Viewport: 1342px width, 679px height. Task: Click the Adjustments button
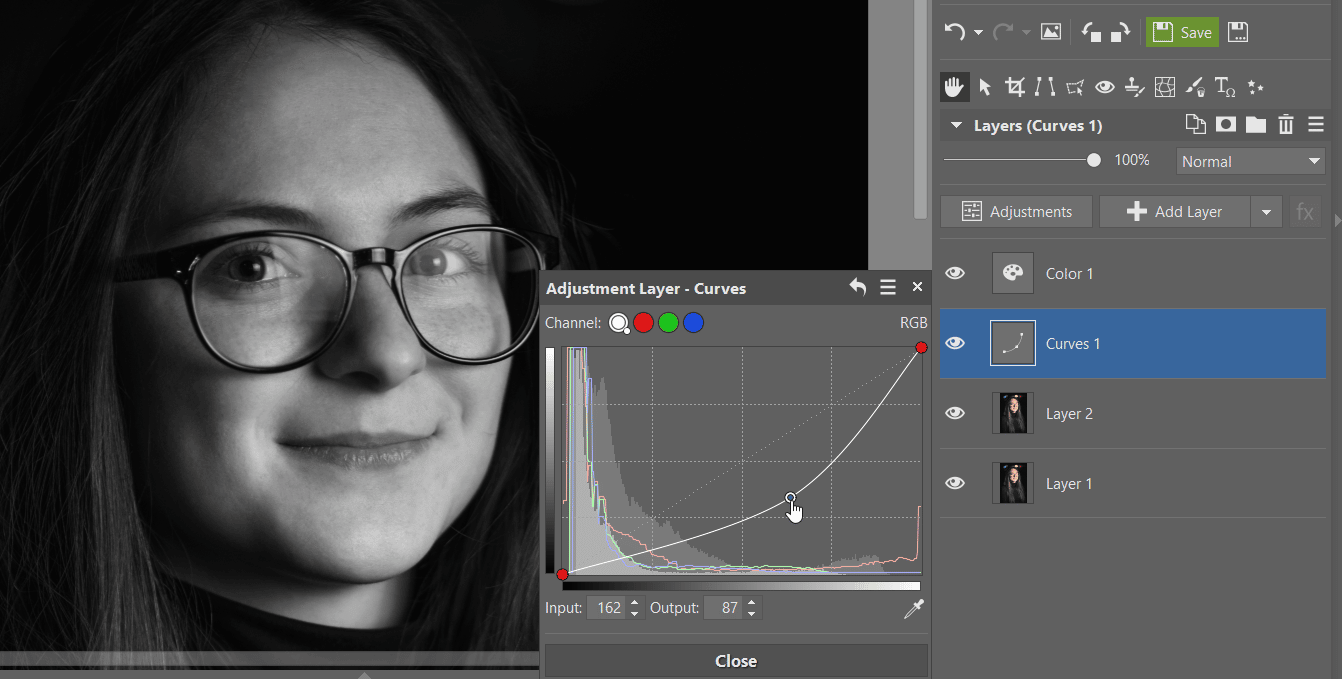(x=1016, y=212)
